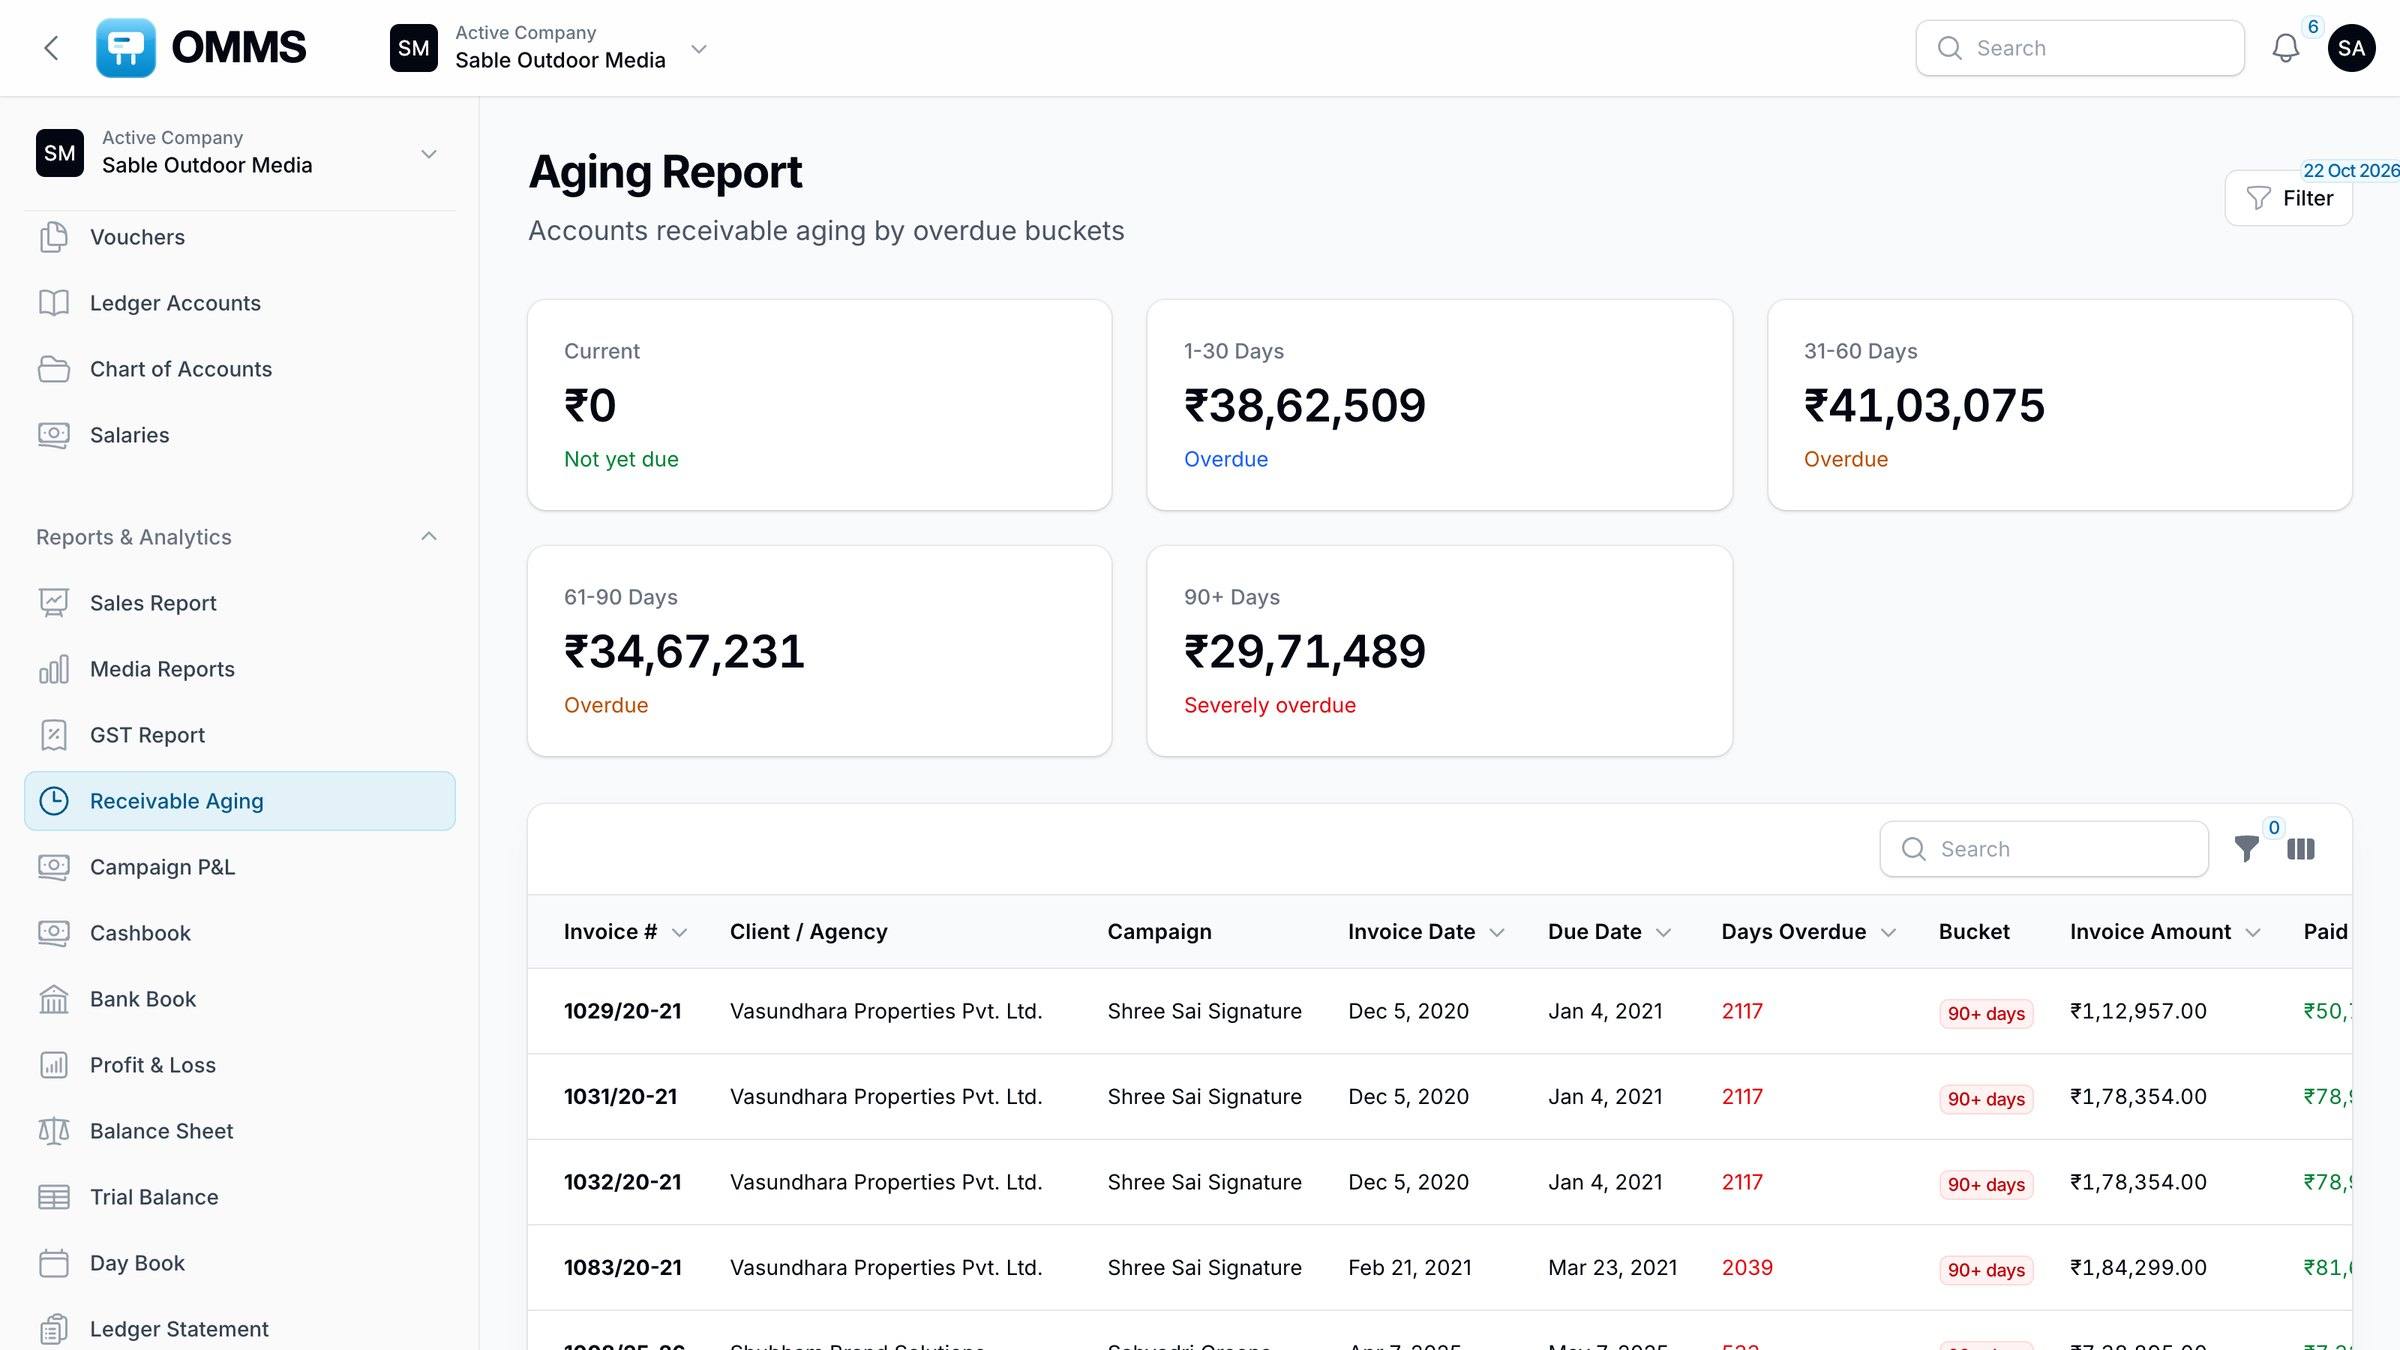Click the 1-30 Days summary card

point(1439,405)
